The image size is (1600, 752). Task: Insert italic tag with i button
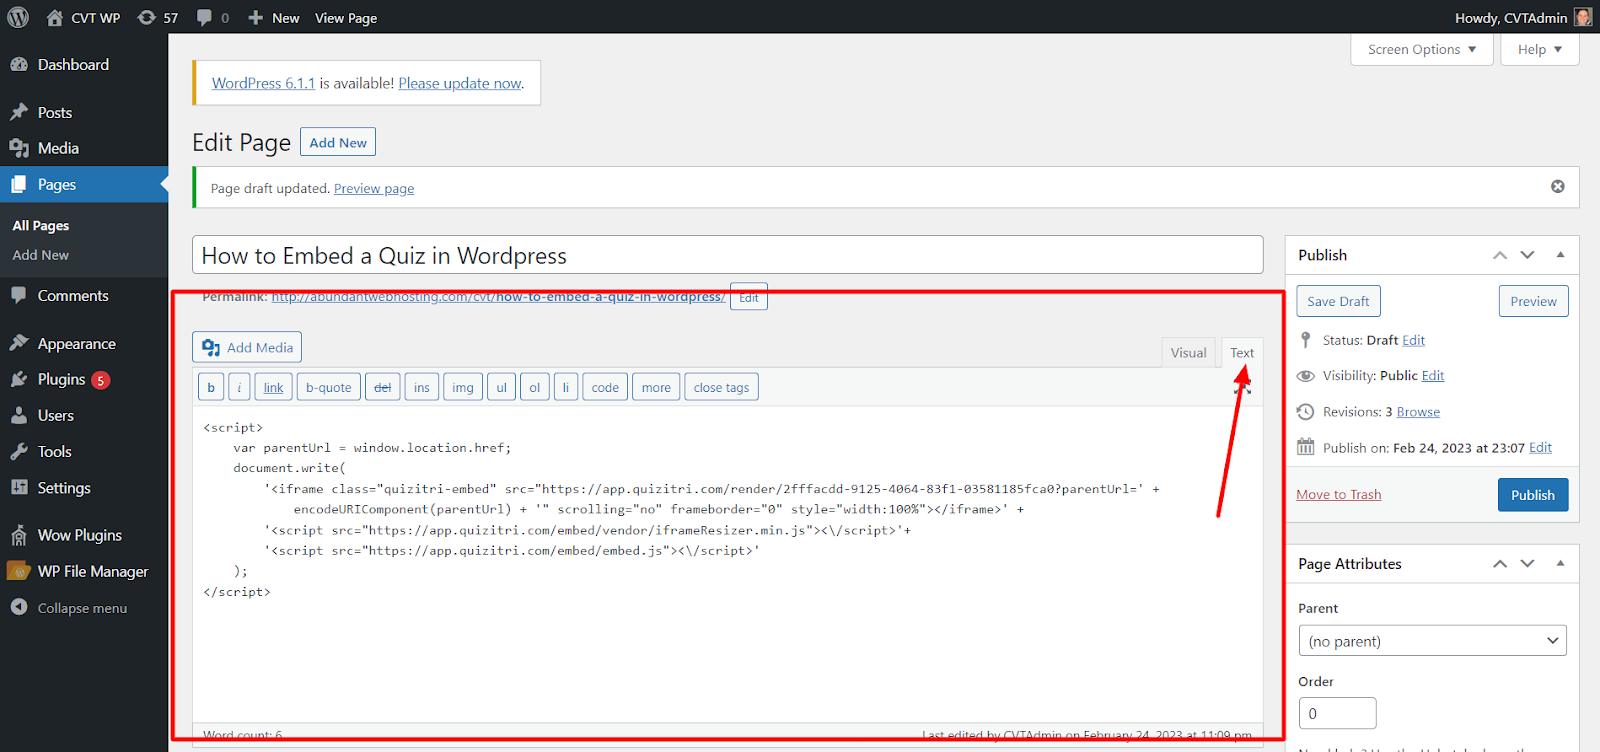point(239,387)
